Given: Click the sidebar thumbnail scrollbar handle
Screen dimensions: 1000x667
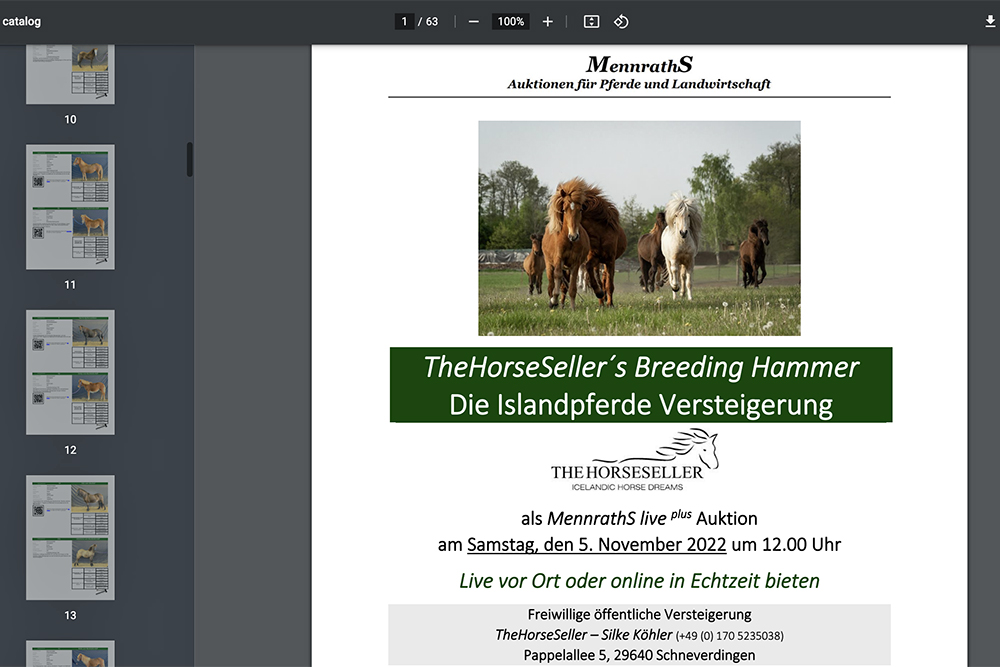Looking at the screenshot, I should click(189, 159).
